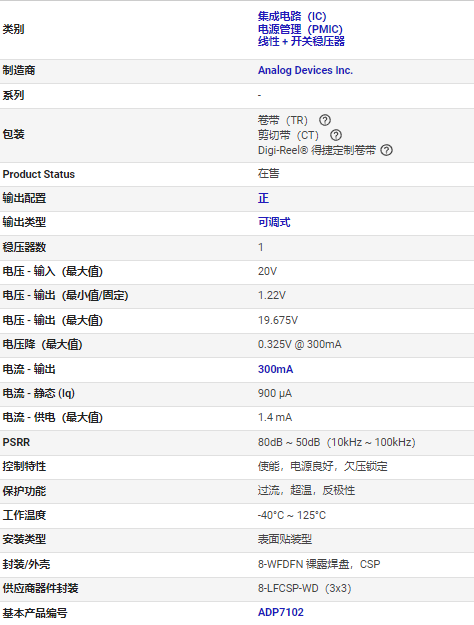Click the 保护功能 row label
This screenshot has height=625, width=474.
(24, 491)
